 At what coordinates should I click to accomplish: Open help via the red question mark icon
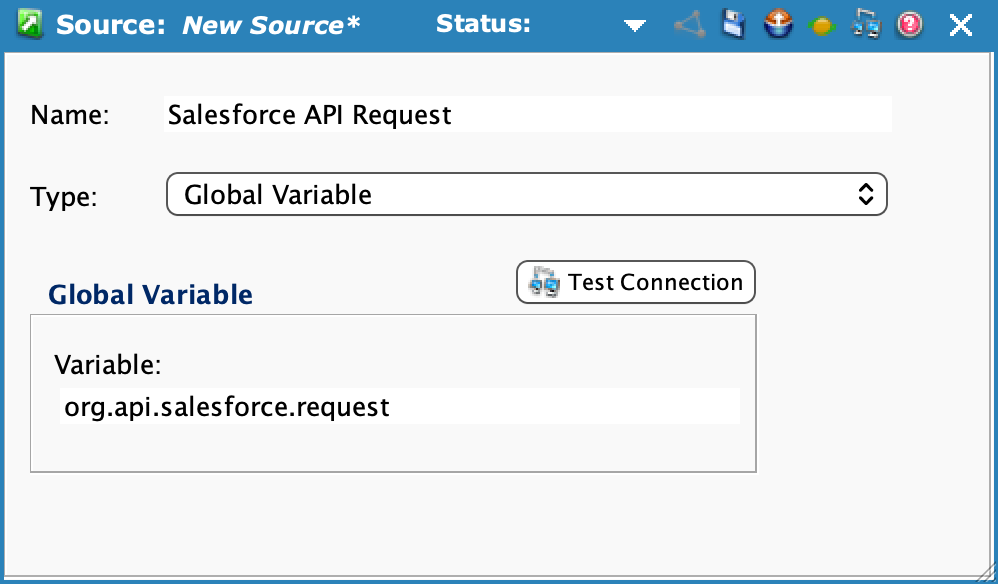pyautogui.click(x=909, y=26)
